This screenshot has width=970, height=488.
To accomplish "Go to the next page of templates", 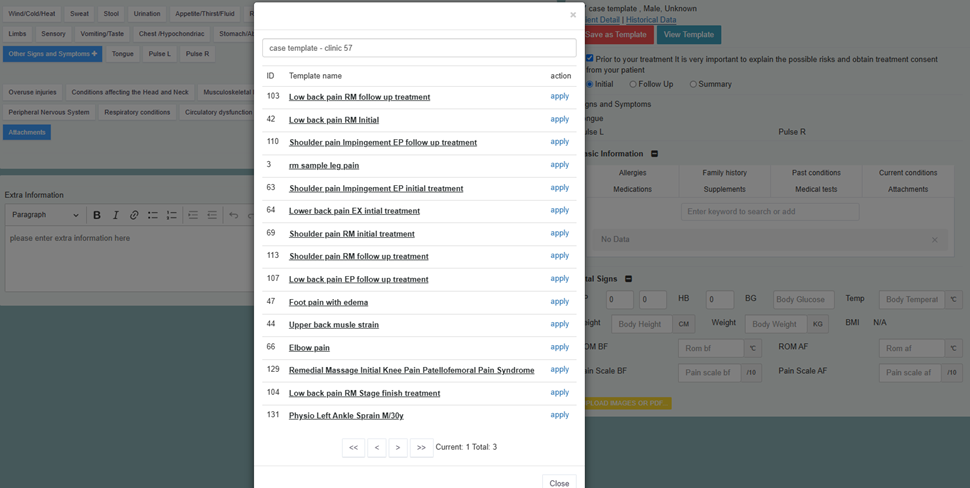I will click(x=398, y=448).
